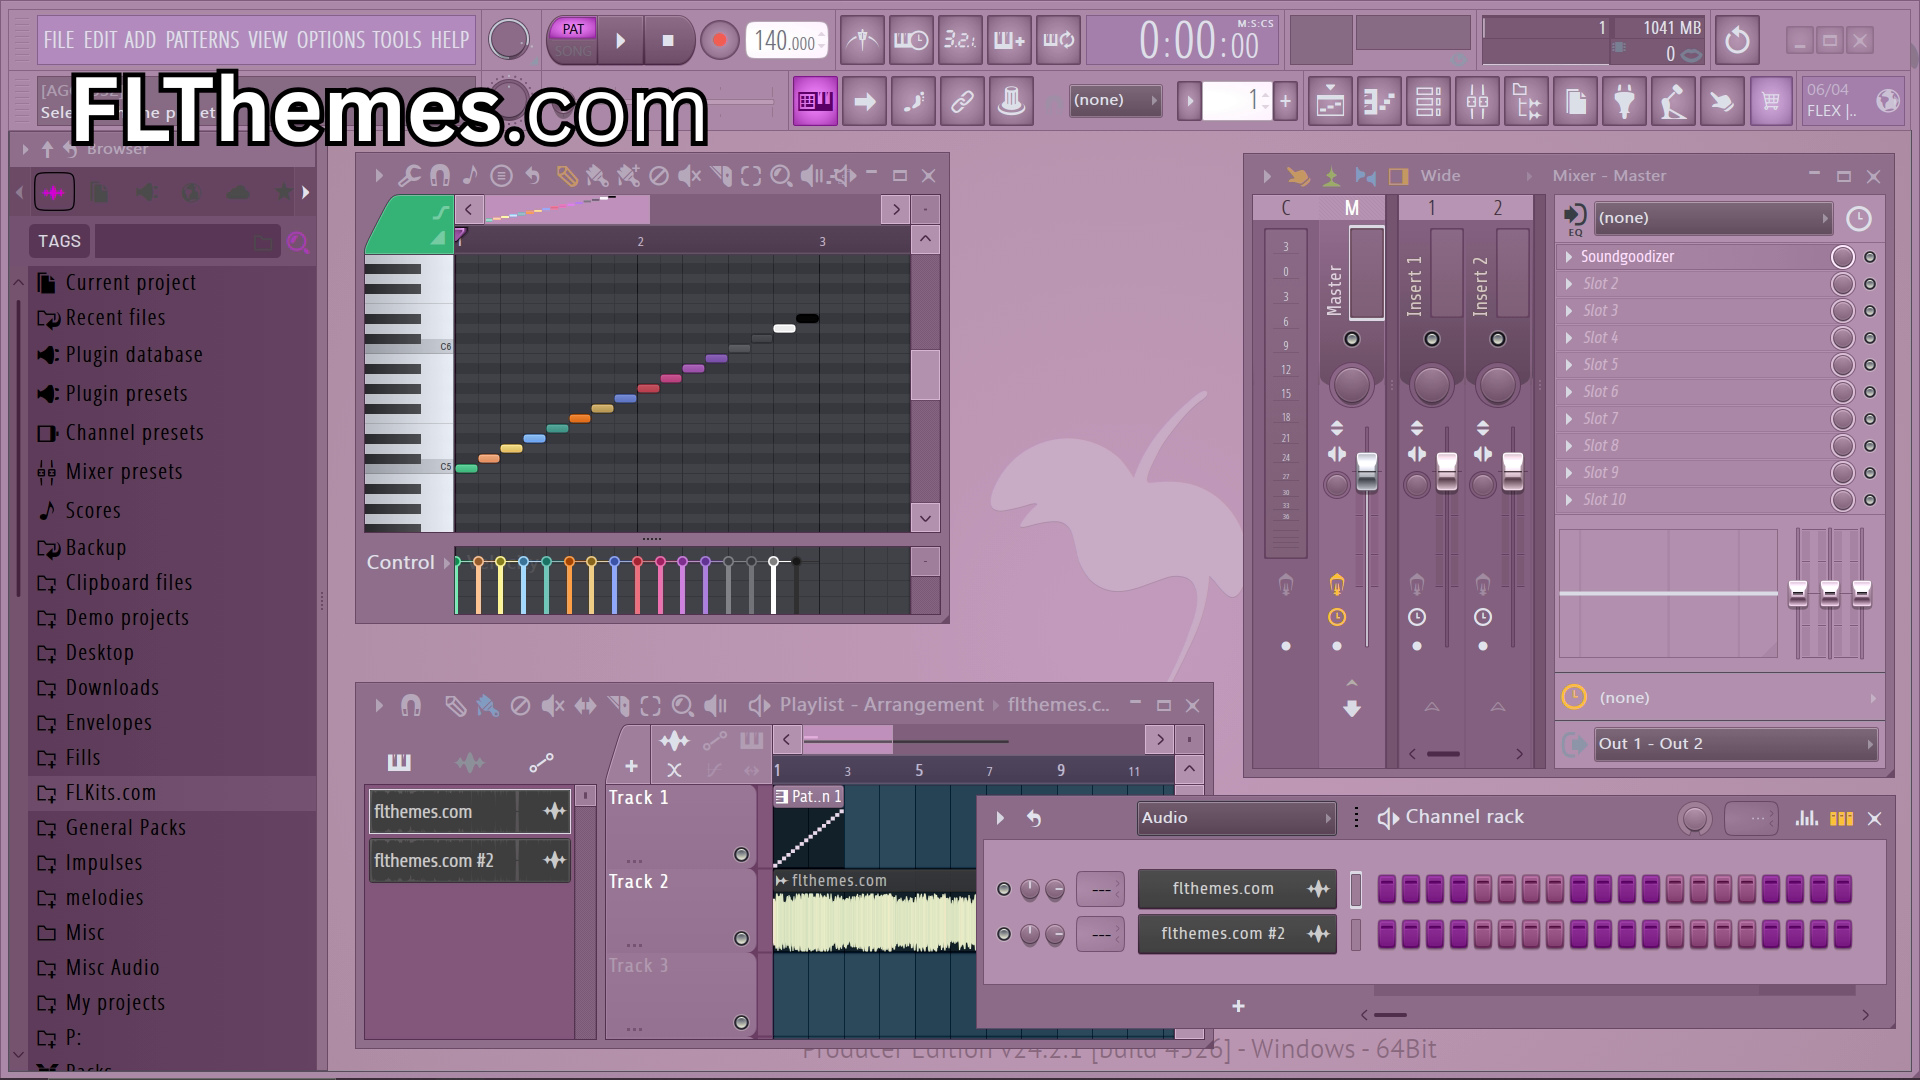
Task: Expand the Soundgoodizer slot arrow menu
Action: [x=1569, y=257]
